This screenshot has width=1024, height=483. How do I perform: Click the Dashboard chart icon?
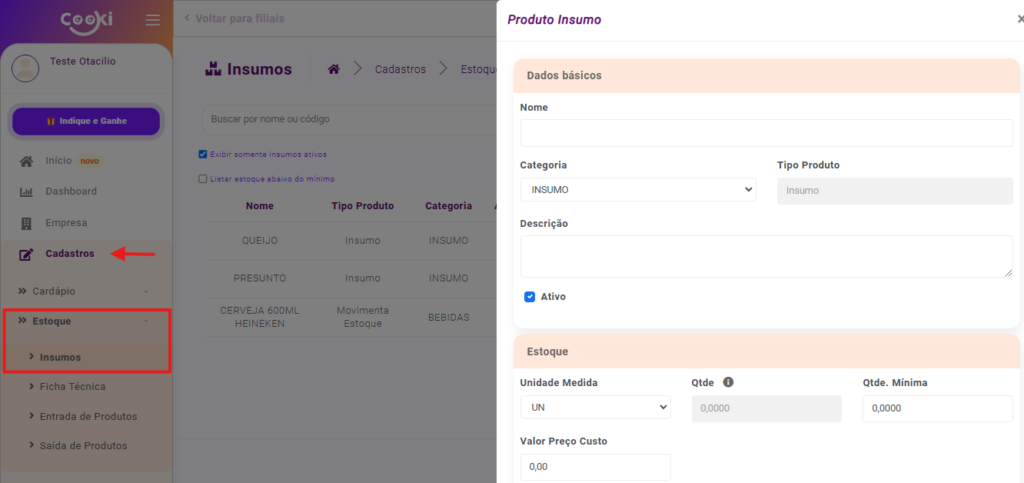tap(27, 192)
